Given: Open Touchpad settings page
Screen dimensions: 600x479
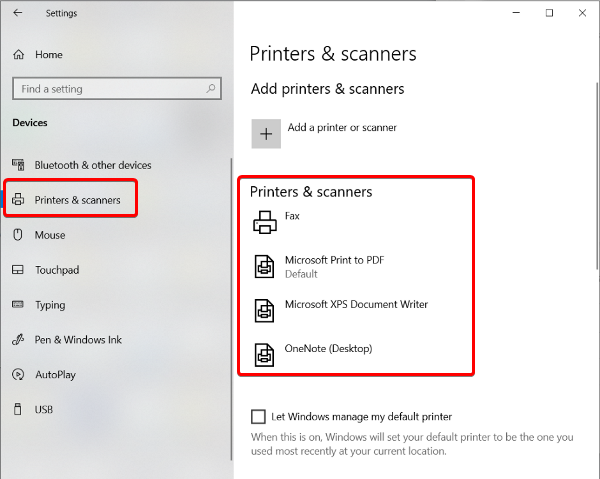Looking at the screenshot, I should pos(56,270).
